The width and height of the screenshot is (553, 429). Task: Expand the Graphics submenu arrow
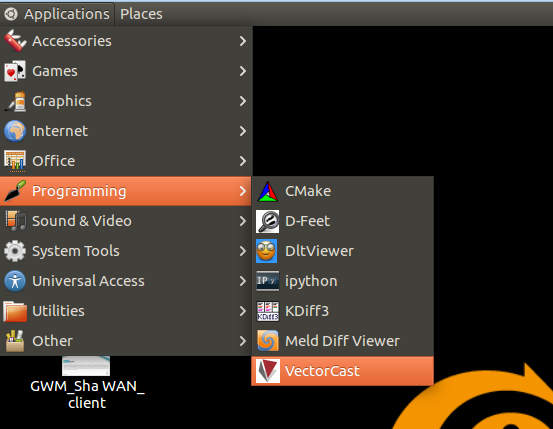pos(243,101)
